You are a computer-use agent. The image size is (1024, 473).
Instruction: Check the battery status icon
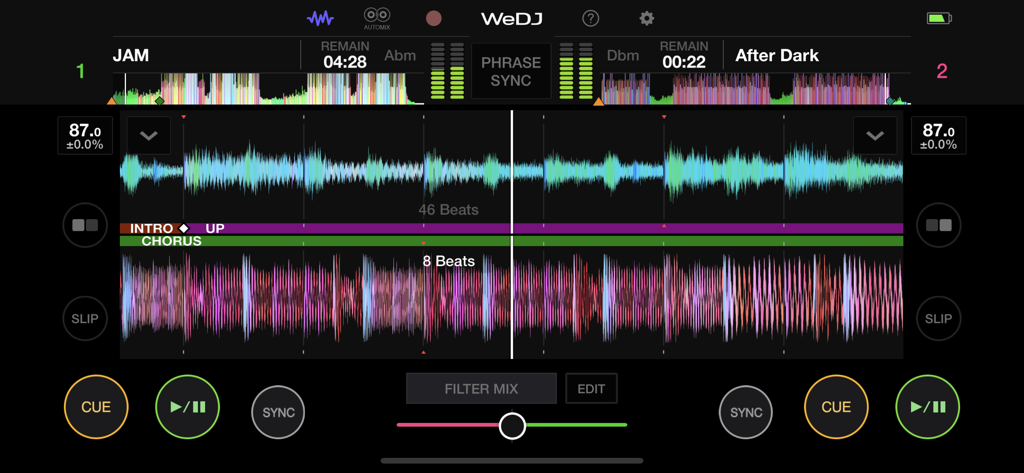click(939, 18)
